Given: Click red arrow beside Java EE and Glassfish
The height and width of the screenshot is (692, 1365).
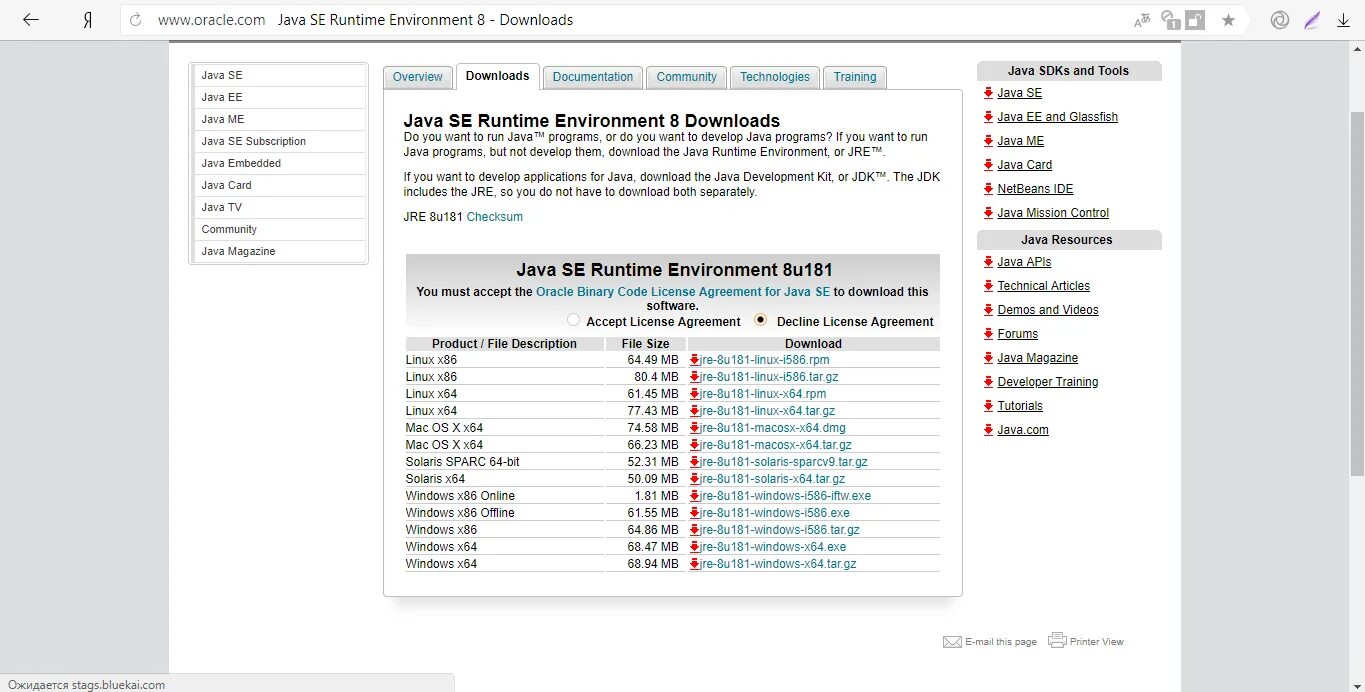Looking at the screenshot, I should point(988,117).
